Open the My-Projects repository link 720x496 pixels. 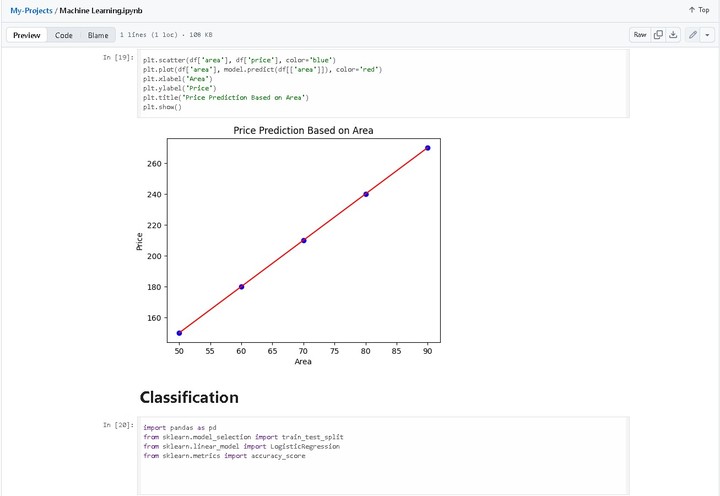click(x=30, y=10)
